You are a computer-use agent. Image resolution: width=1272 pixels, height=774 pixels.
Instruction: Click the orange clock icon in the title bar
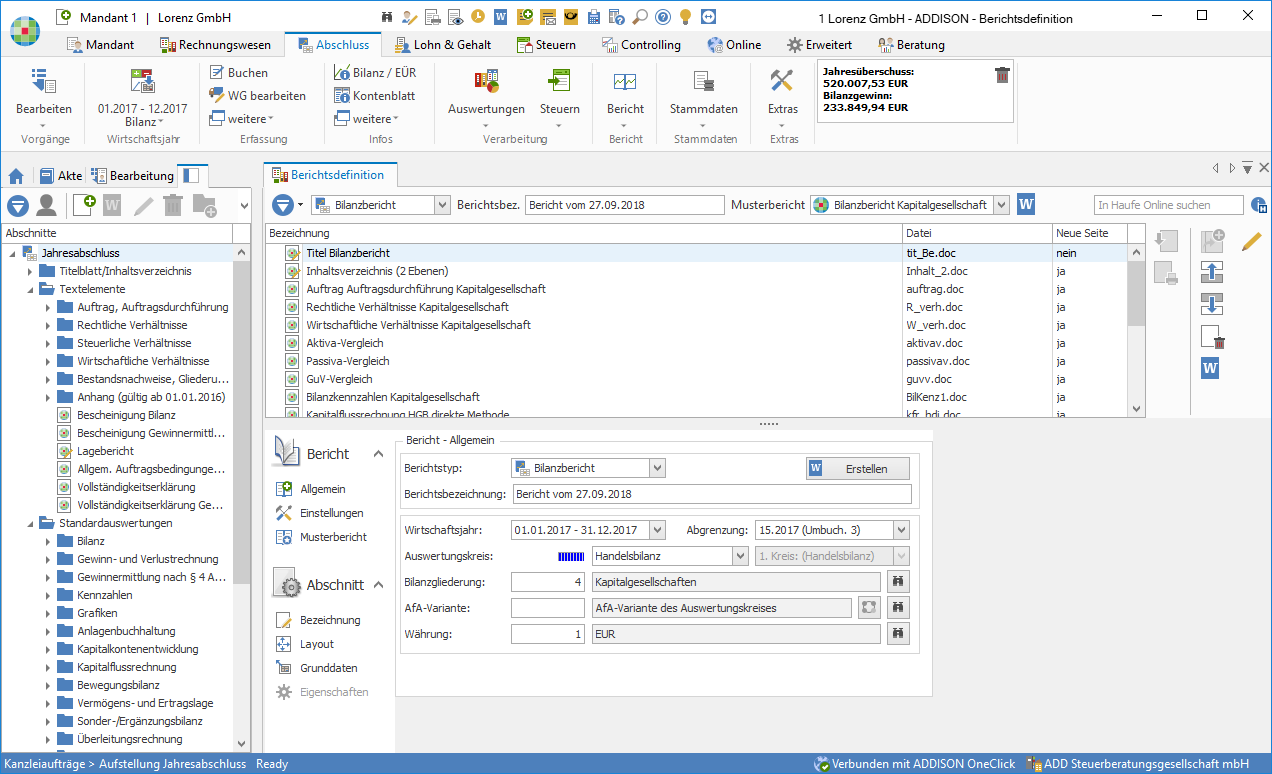478,17
